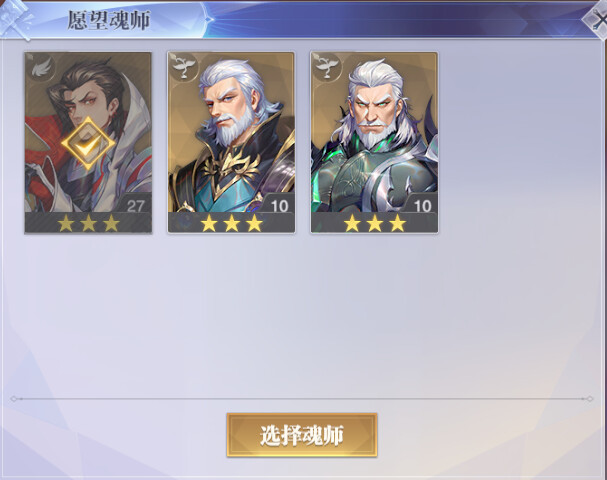Click the three-star row under the green-armored elder
Image resolution: width=607 pixels, height=480 pixels.
point(375,223)
